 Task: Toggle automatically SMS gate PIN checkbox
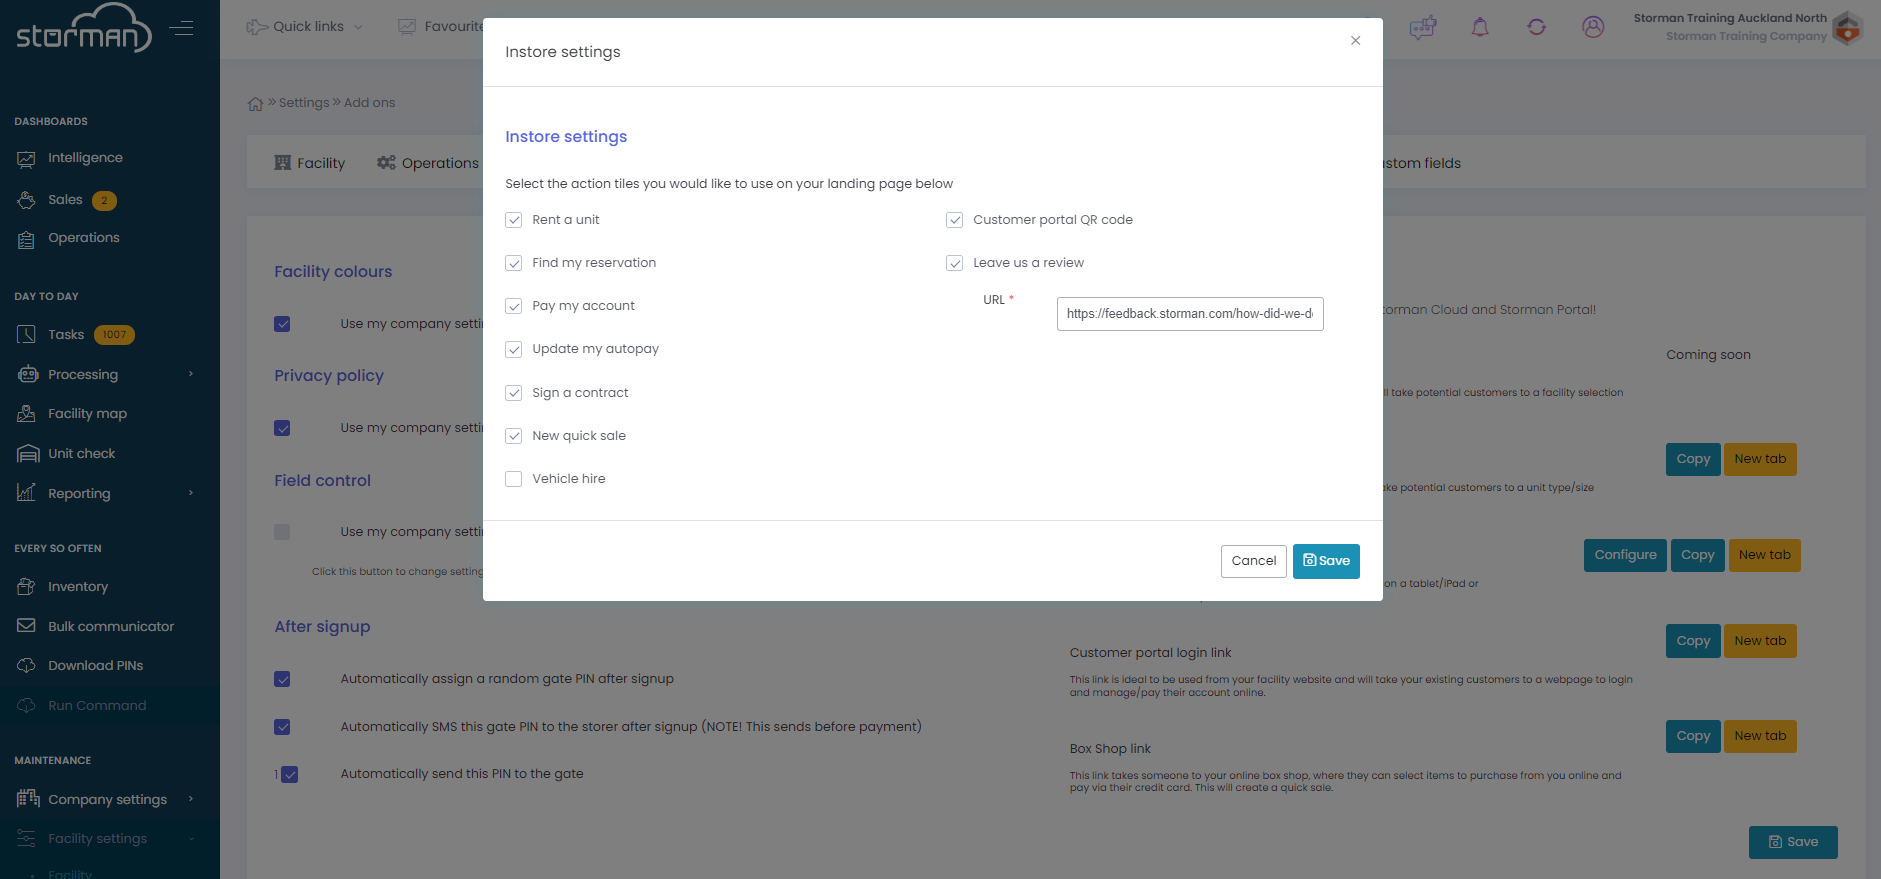tap(282, 727)
